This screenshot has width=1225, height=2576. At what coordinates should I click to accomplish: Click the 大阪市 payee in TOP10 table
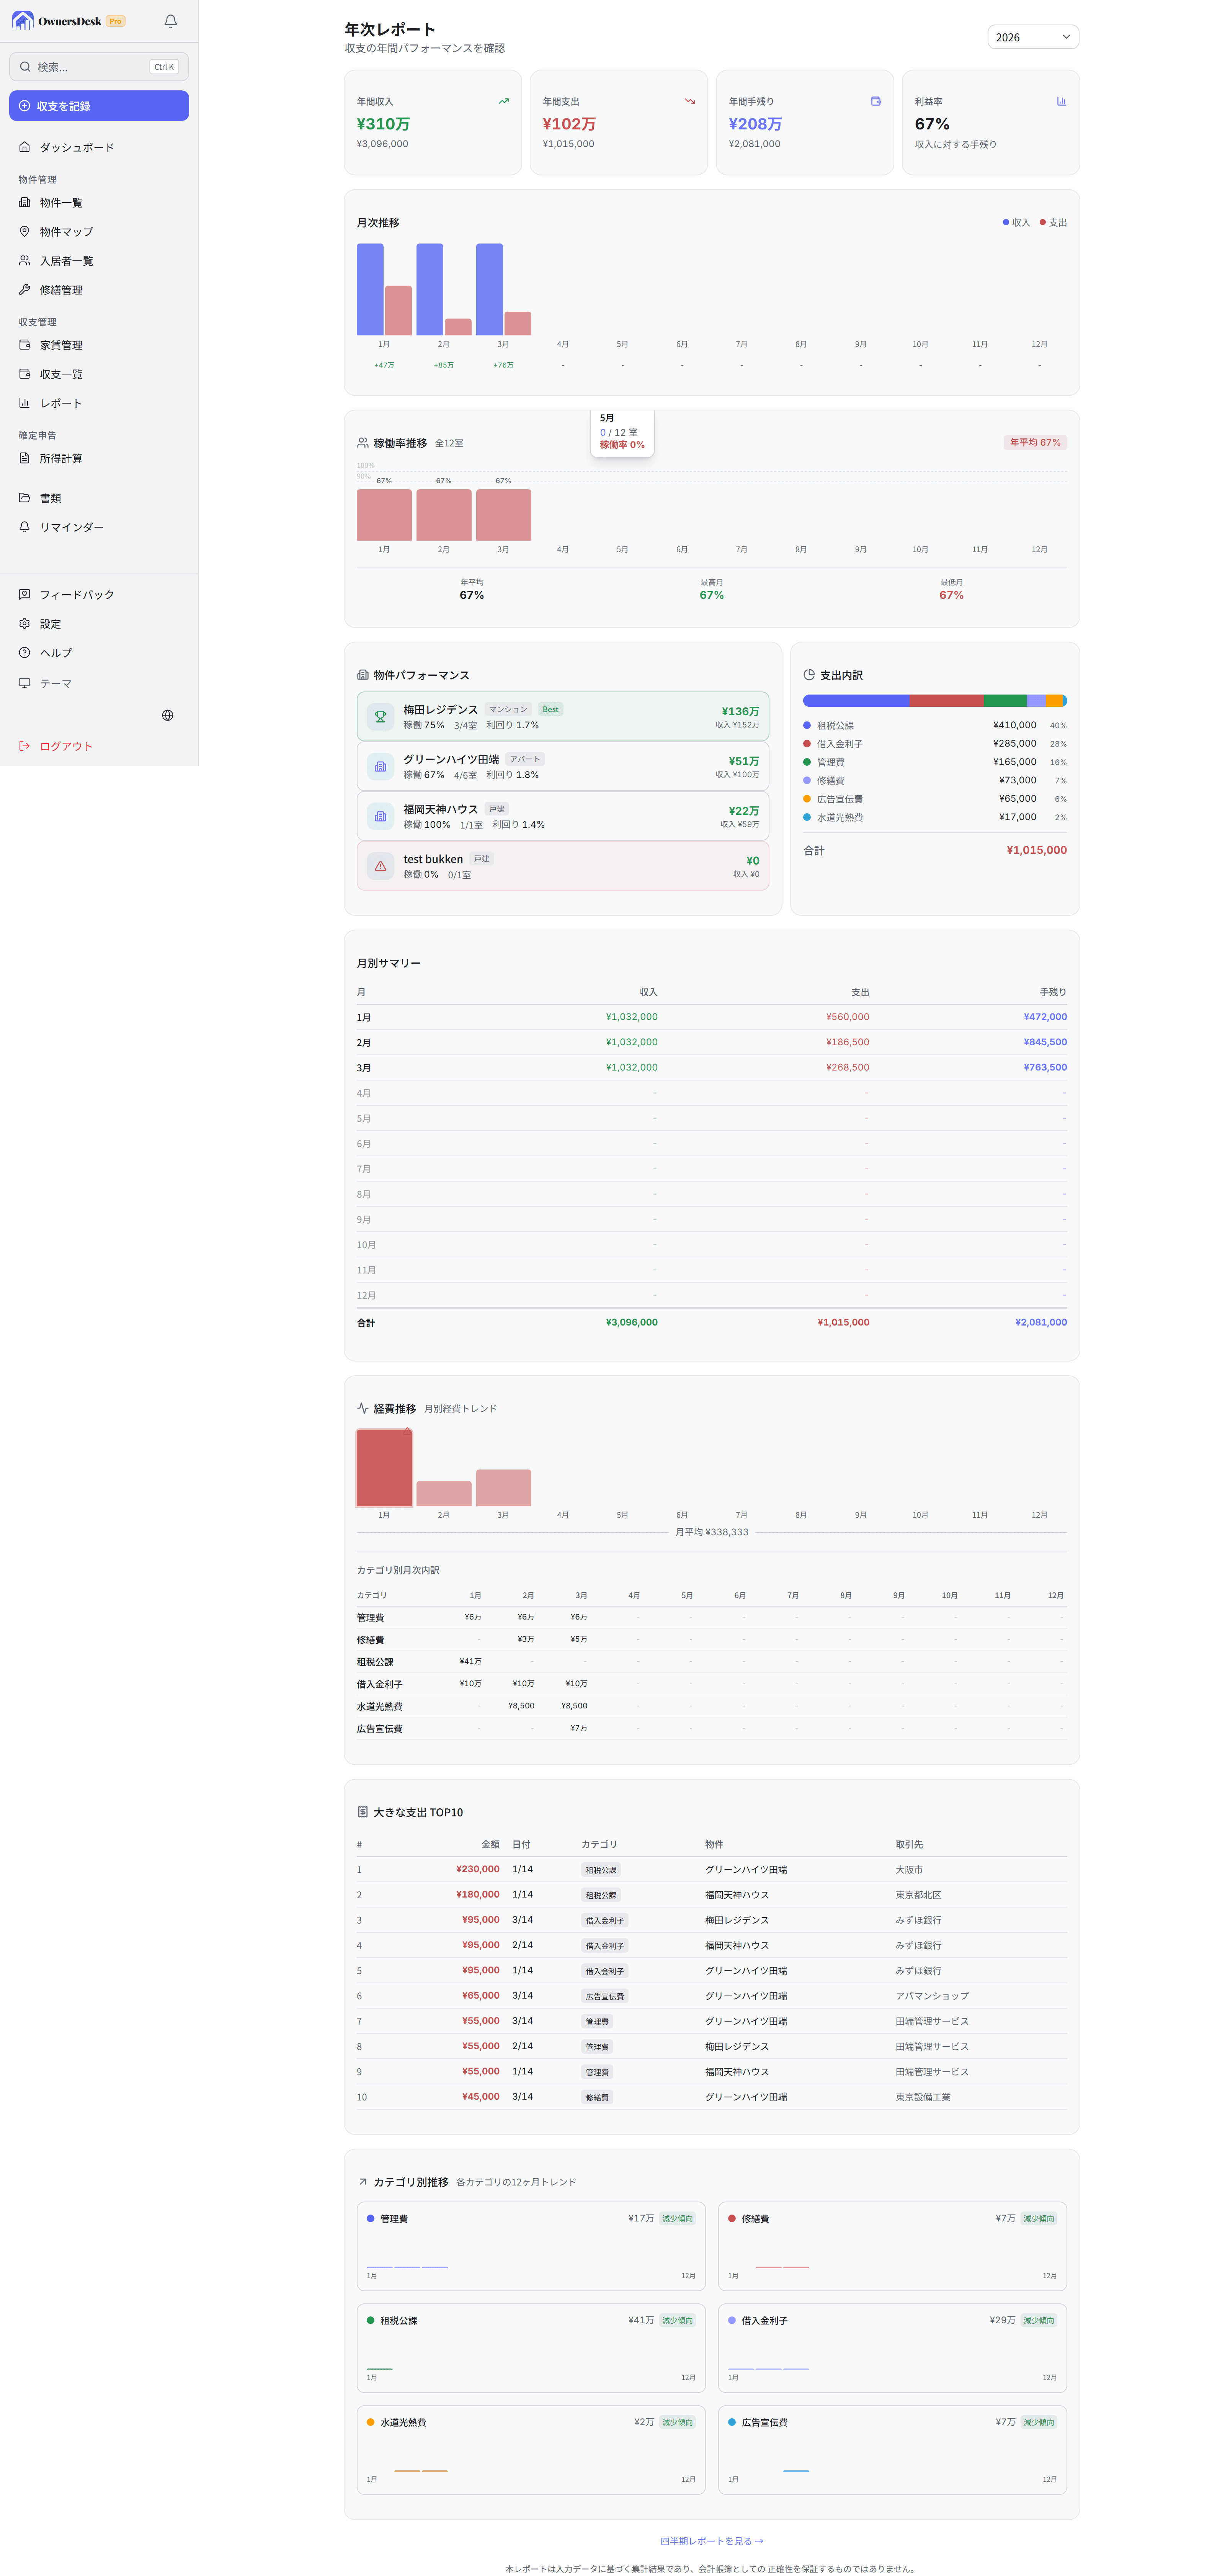point(909,1869)
